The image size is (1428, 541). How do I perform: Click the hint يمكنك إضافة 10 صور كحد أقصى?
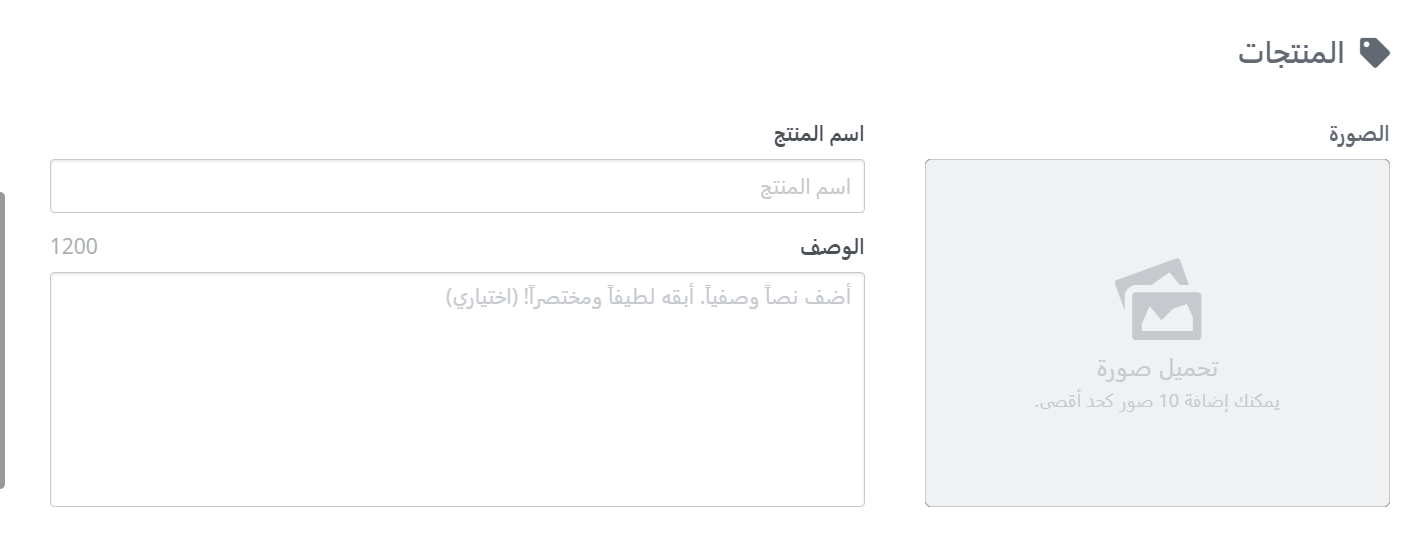click(1157, 402)
